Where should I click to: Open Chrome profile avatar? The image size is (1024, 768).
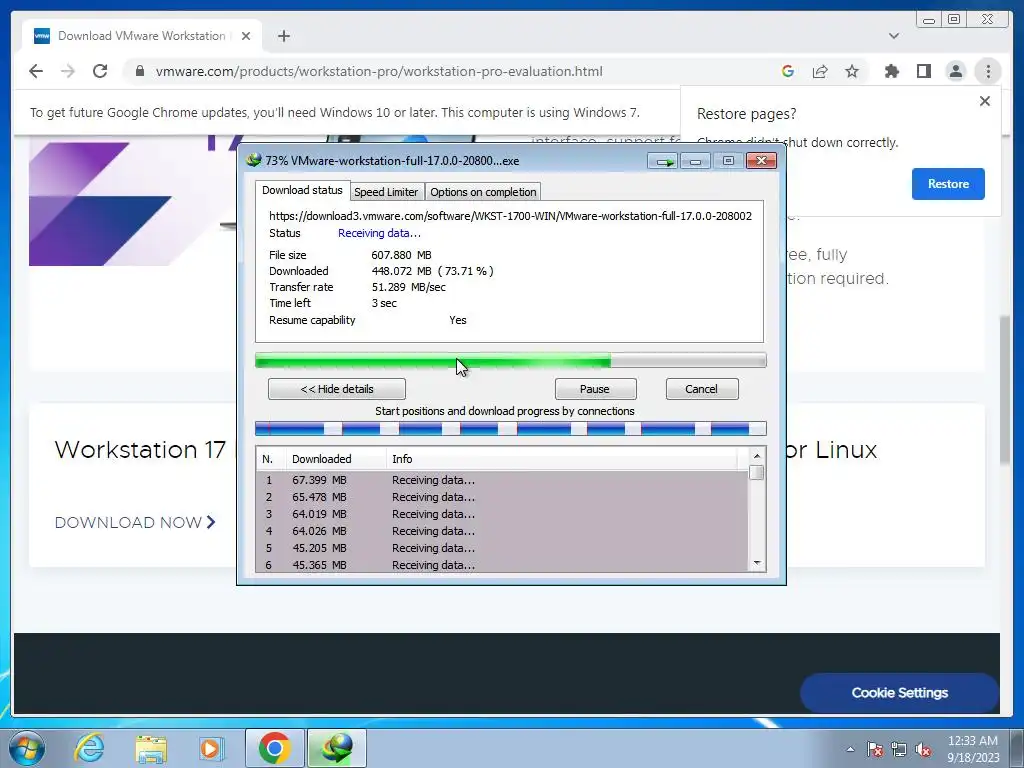[x=955, y=71]
